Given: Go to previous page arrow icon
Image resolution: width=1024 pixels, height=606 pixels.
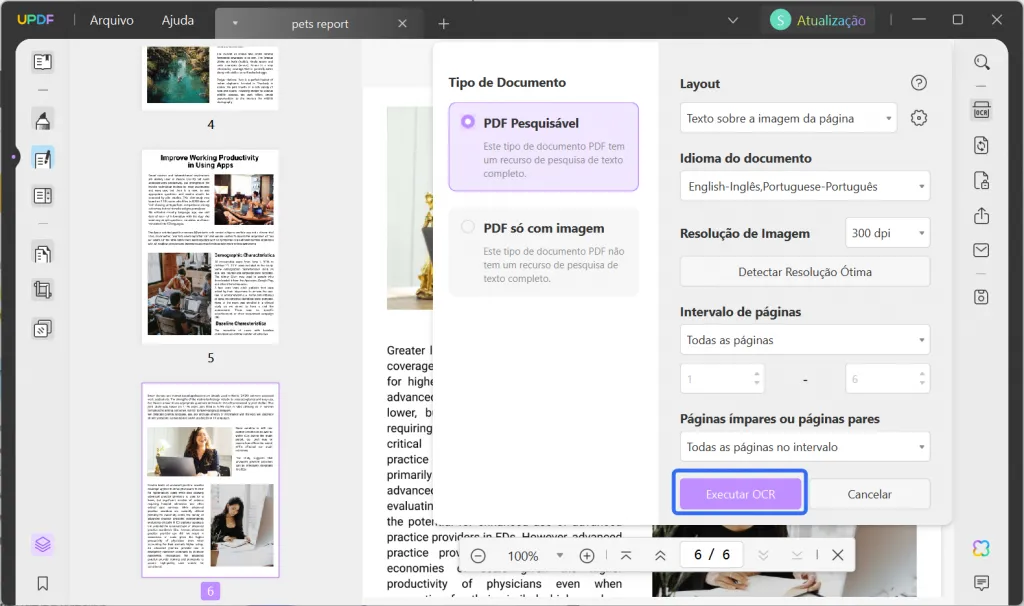Looking at the screenshot, I should tap(660, 556).
